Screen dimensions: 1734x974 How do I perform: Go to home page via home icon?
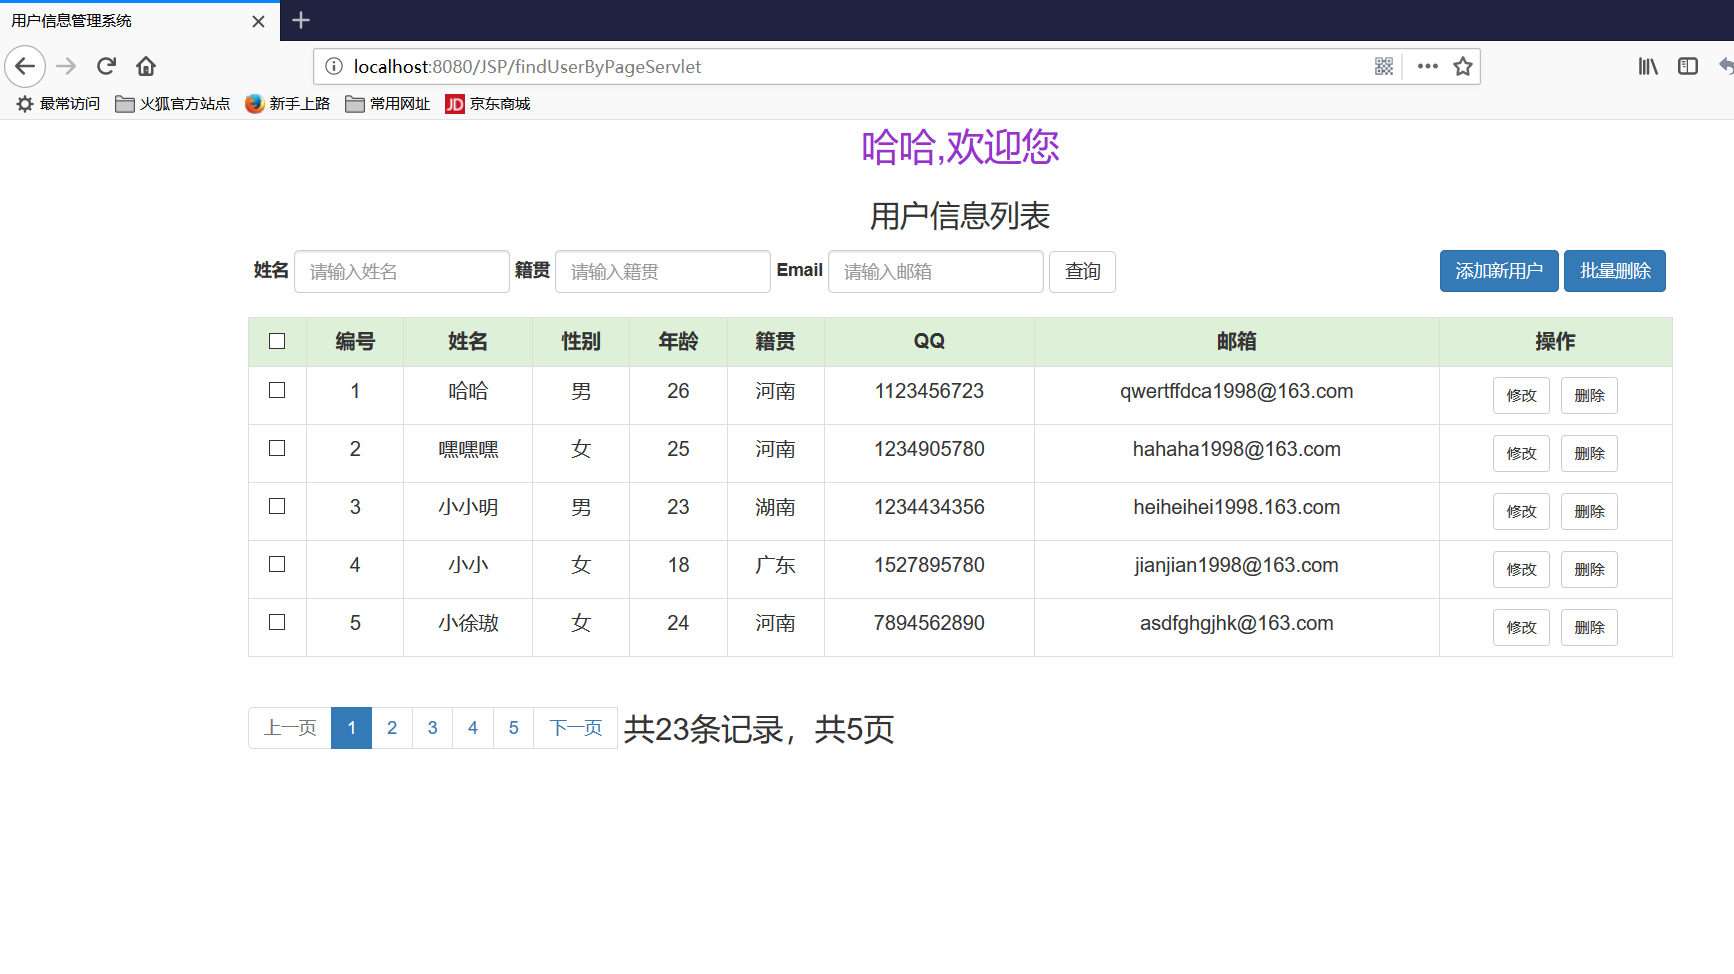146,66
